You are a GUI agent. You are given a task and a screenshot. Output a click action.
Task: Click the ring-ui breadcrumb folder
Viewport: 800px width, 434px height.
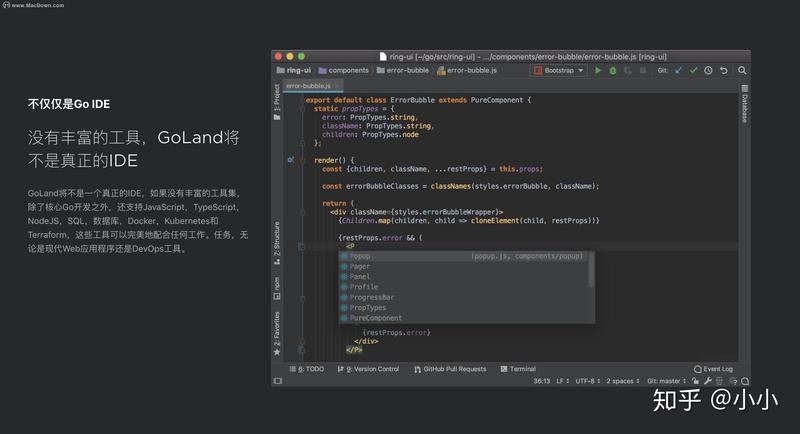click(293, 70)
